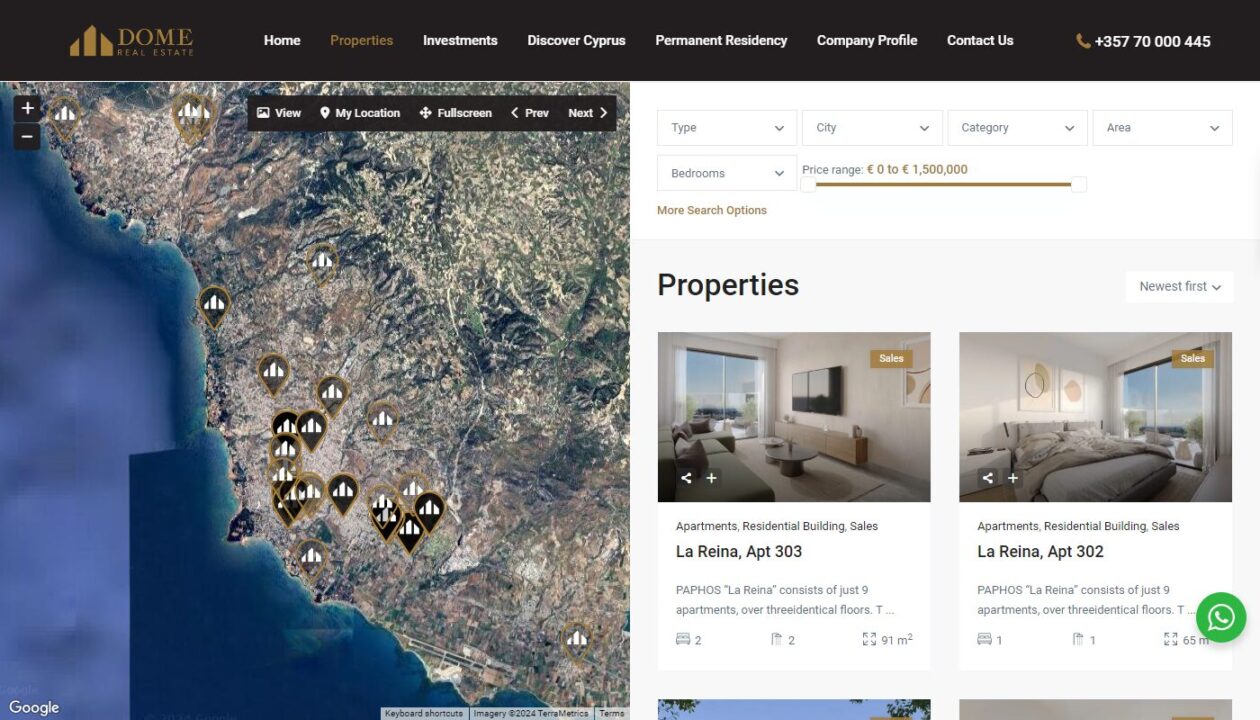The height and width of the screenshot is (720, 1260).
Task: Click the price range maximum slider handle
Action: (x=1079, y=184)
